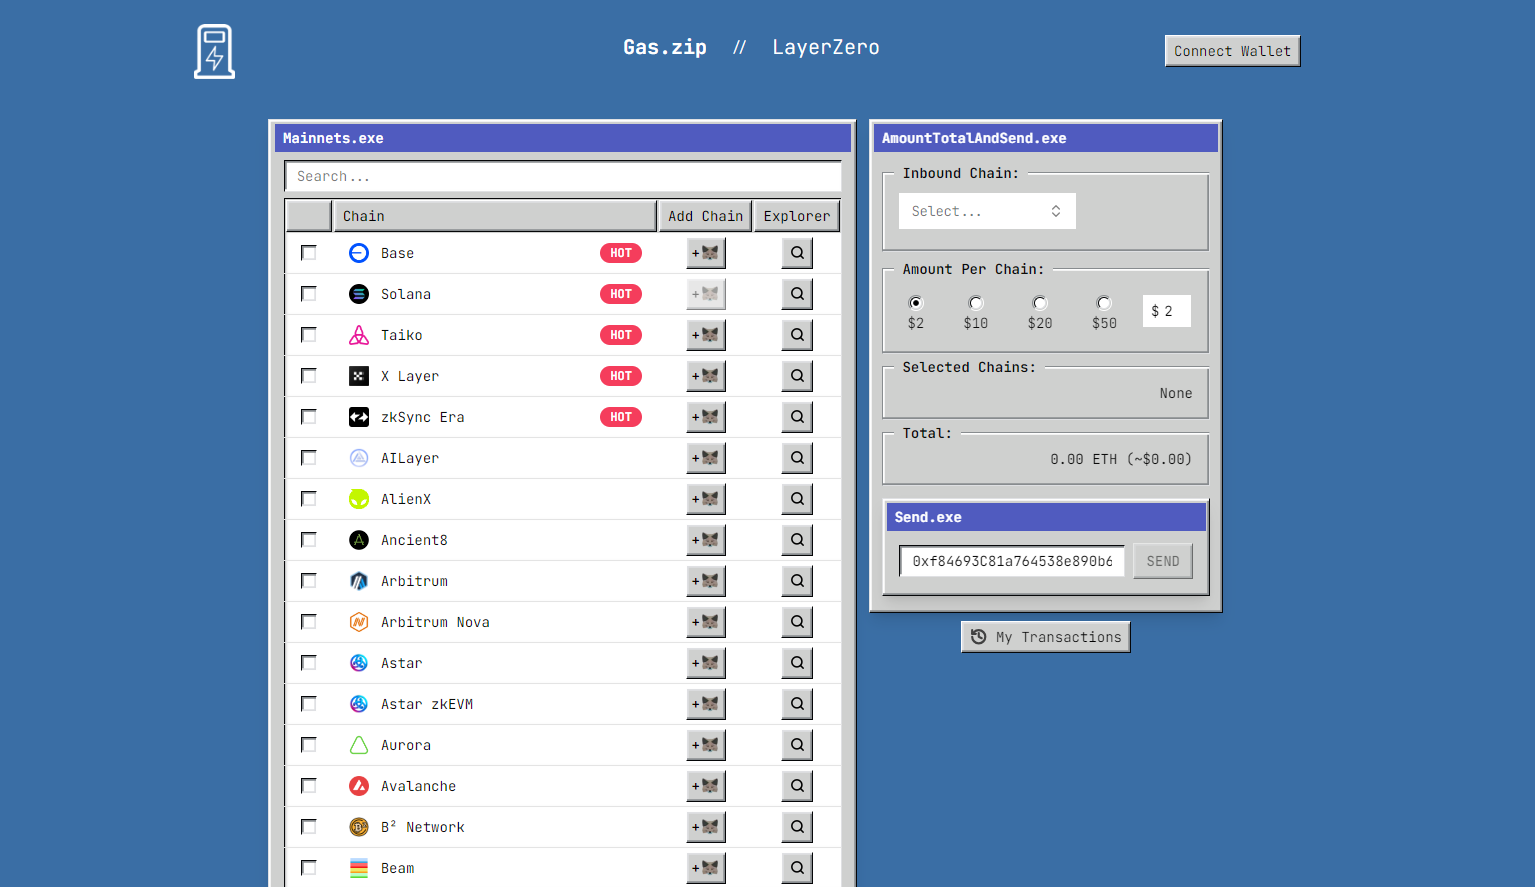
Task: Add Taiko chain to MetaMask
Action: coord(705,335)
